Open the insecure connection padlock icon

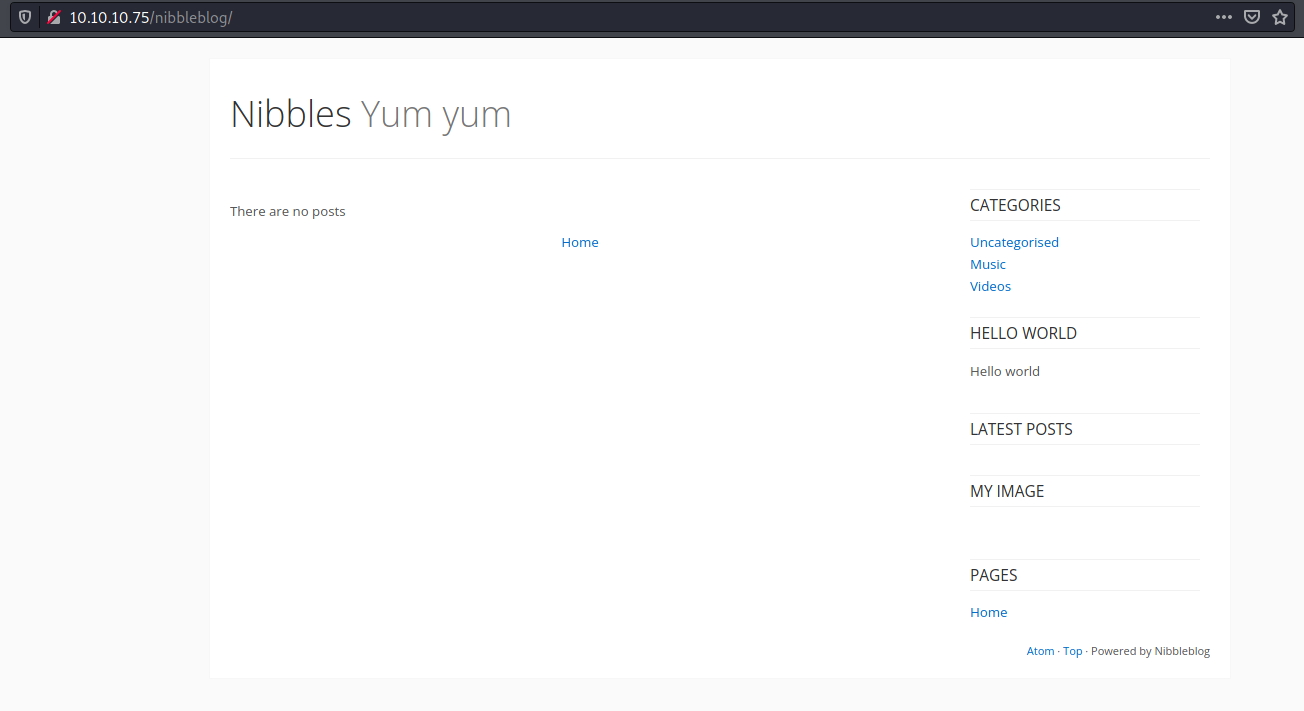[54, 17]
